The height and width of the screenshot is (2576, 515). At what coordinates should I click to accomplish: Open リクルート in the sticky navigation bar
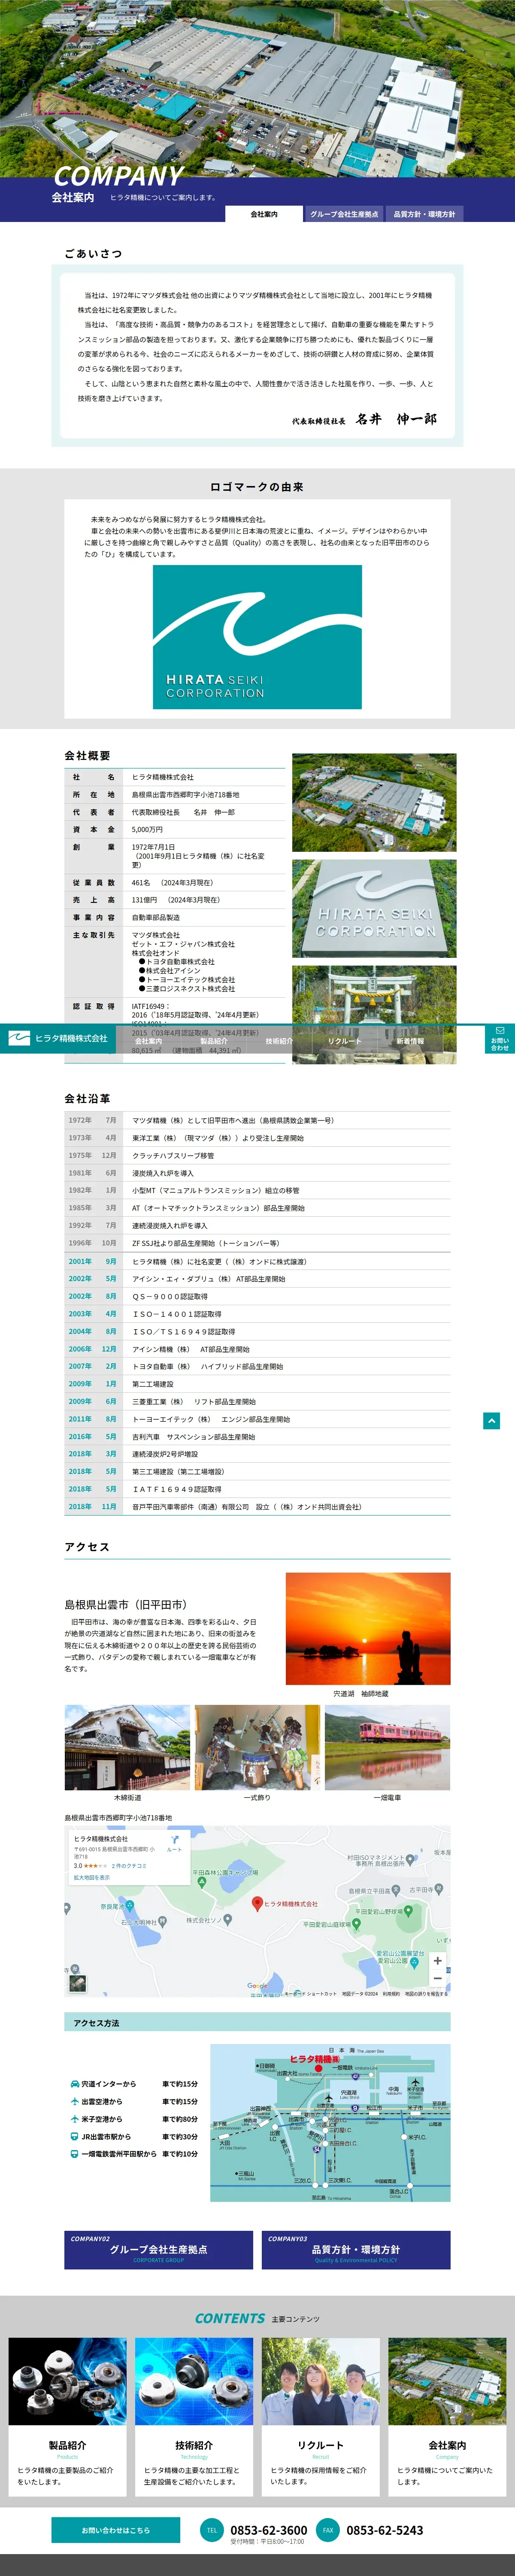(344, 1041)
